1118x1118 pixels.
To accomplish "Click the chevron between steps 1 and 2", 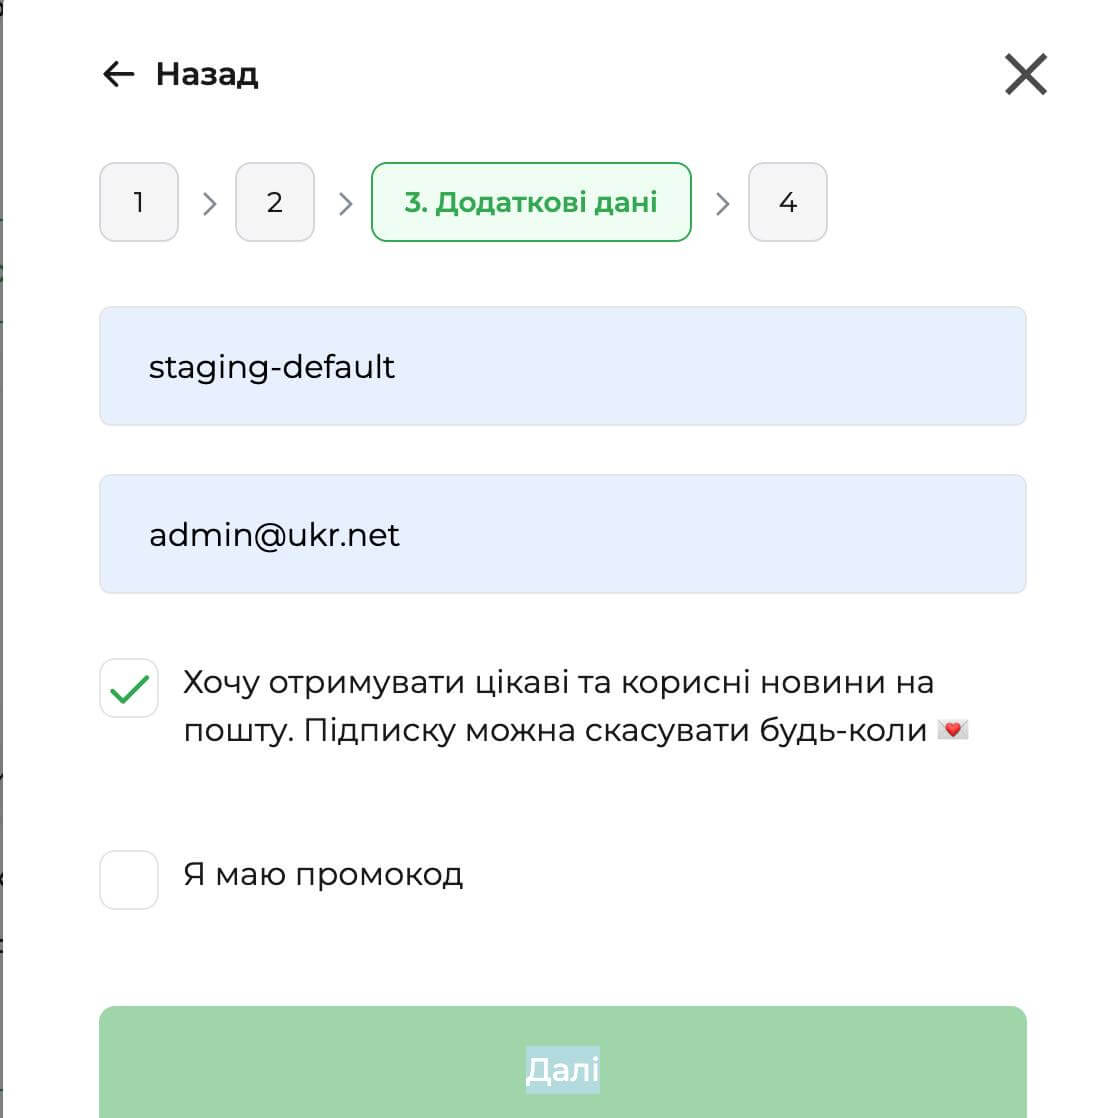I will 209,204.
